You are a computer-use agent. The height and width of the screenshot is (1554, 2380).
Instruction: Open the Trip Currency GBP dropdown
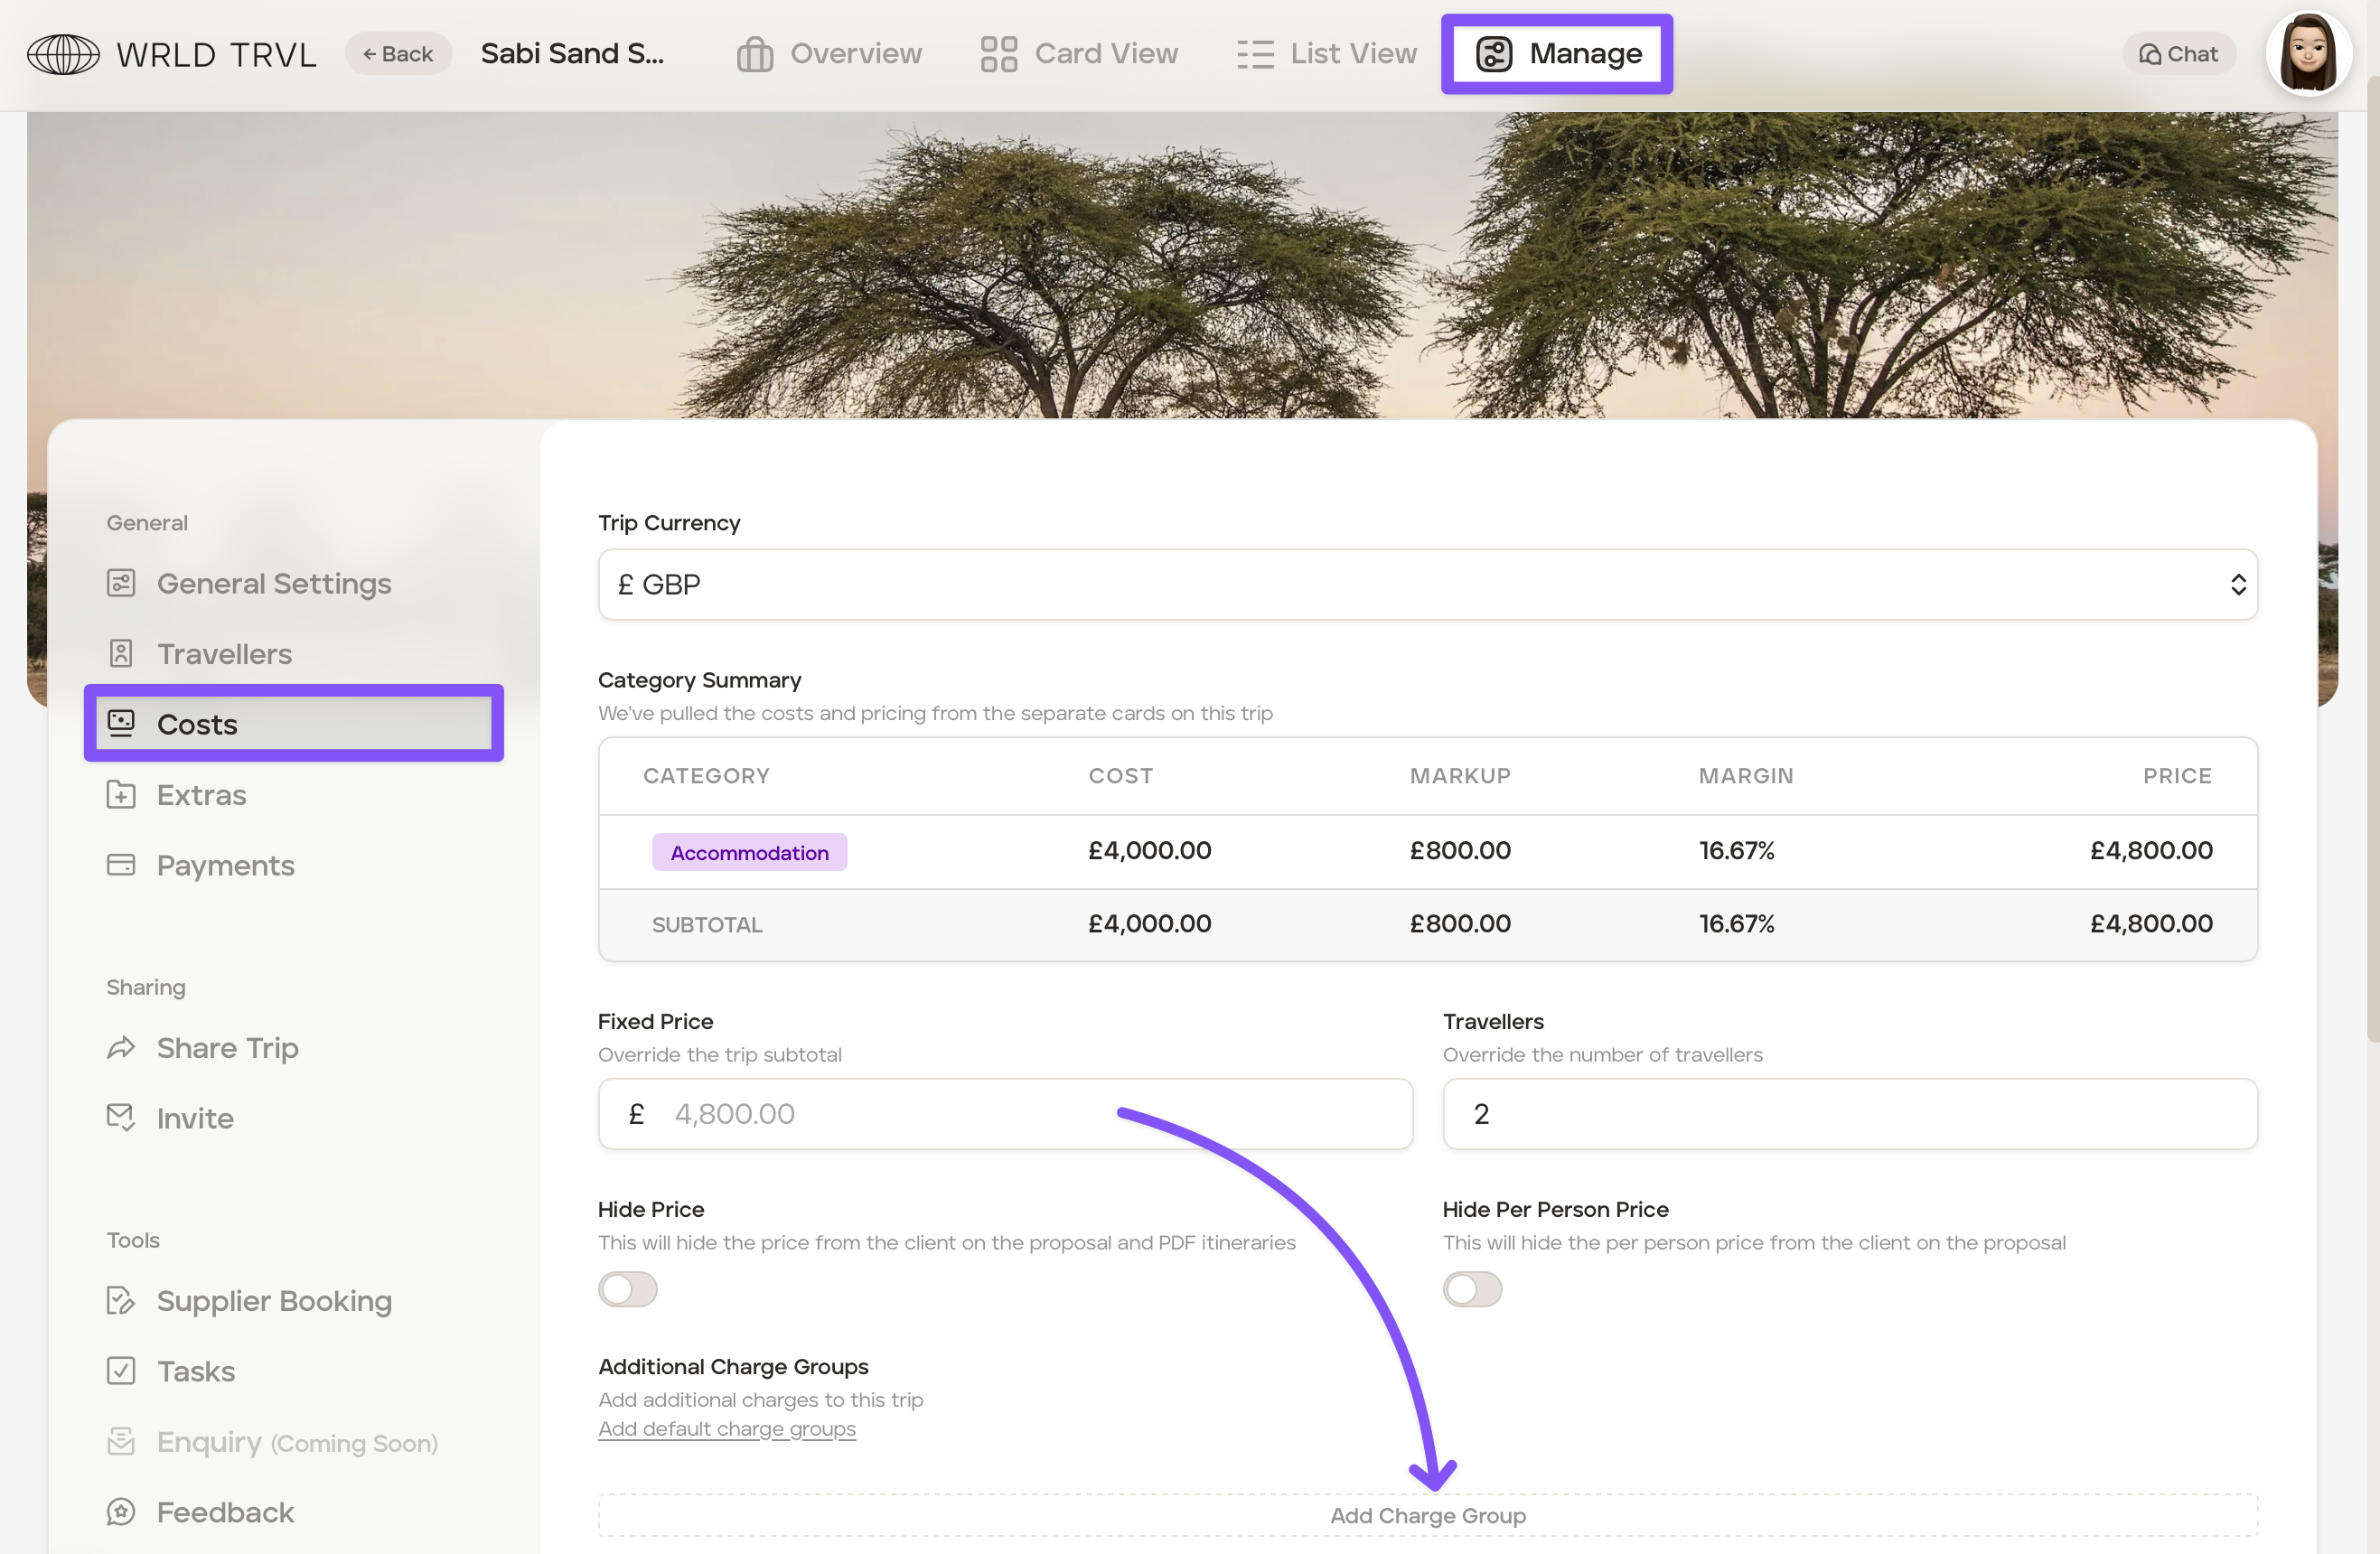tap(1427, 584)
